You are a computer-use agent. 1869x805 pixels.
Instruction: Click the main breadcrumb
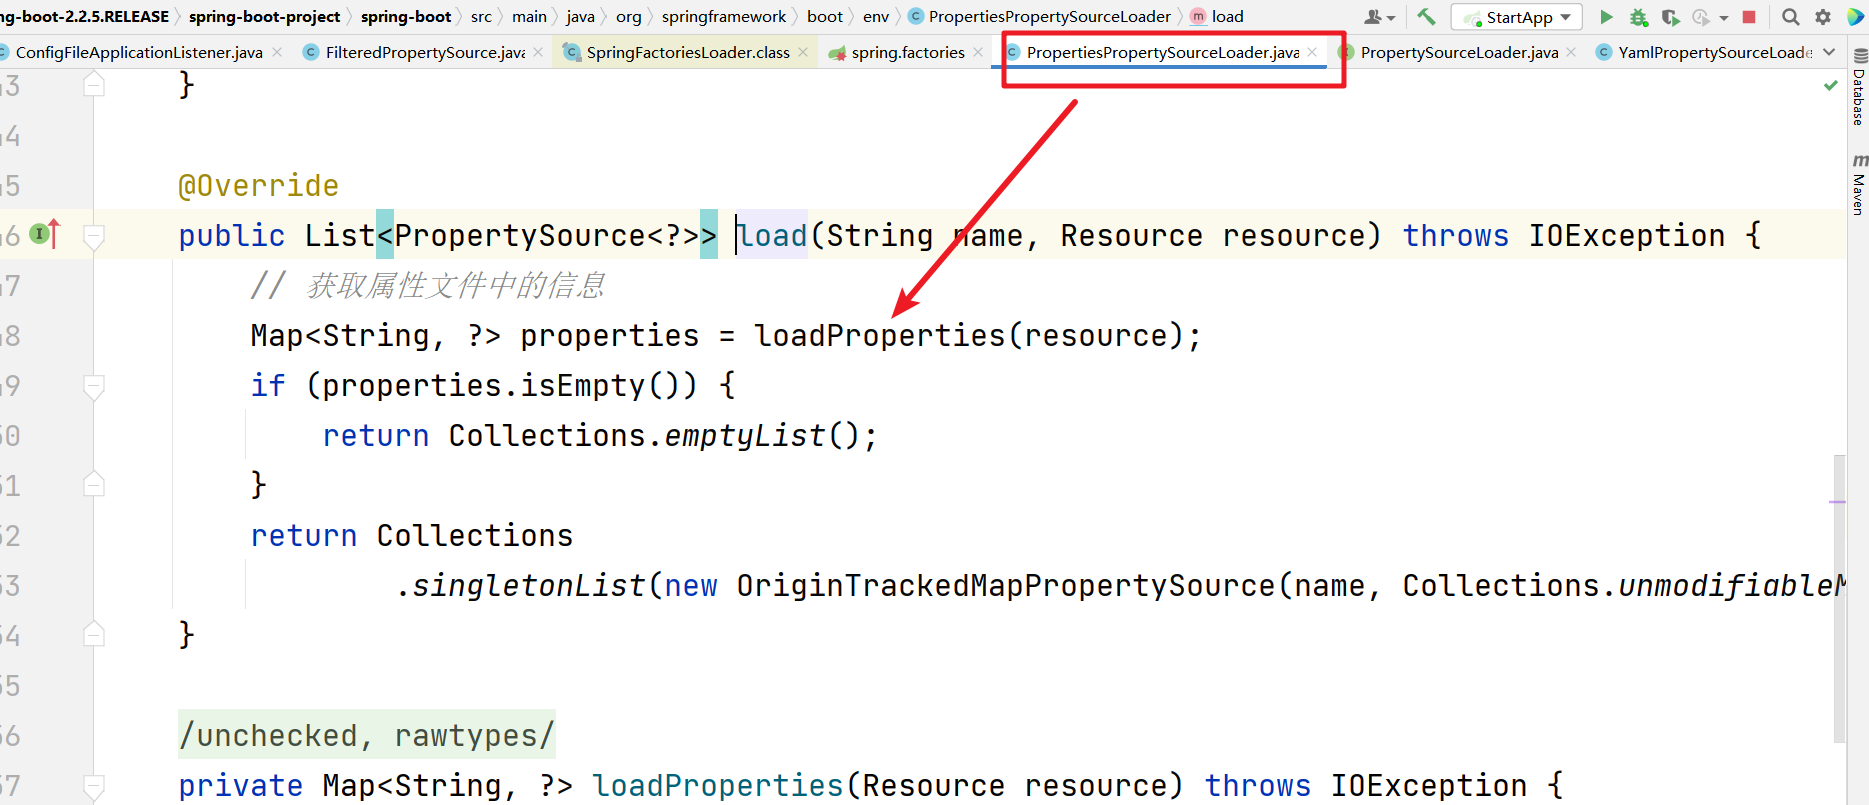click(529, 16)
